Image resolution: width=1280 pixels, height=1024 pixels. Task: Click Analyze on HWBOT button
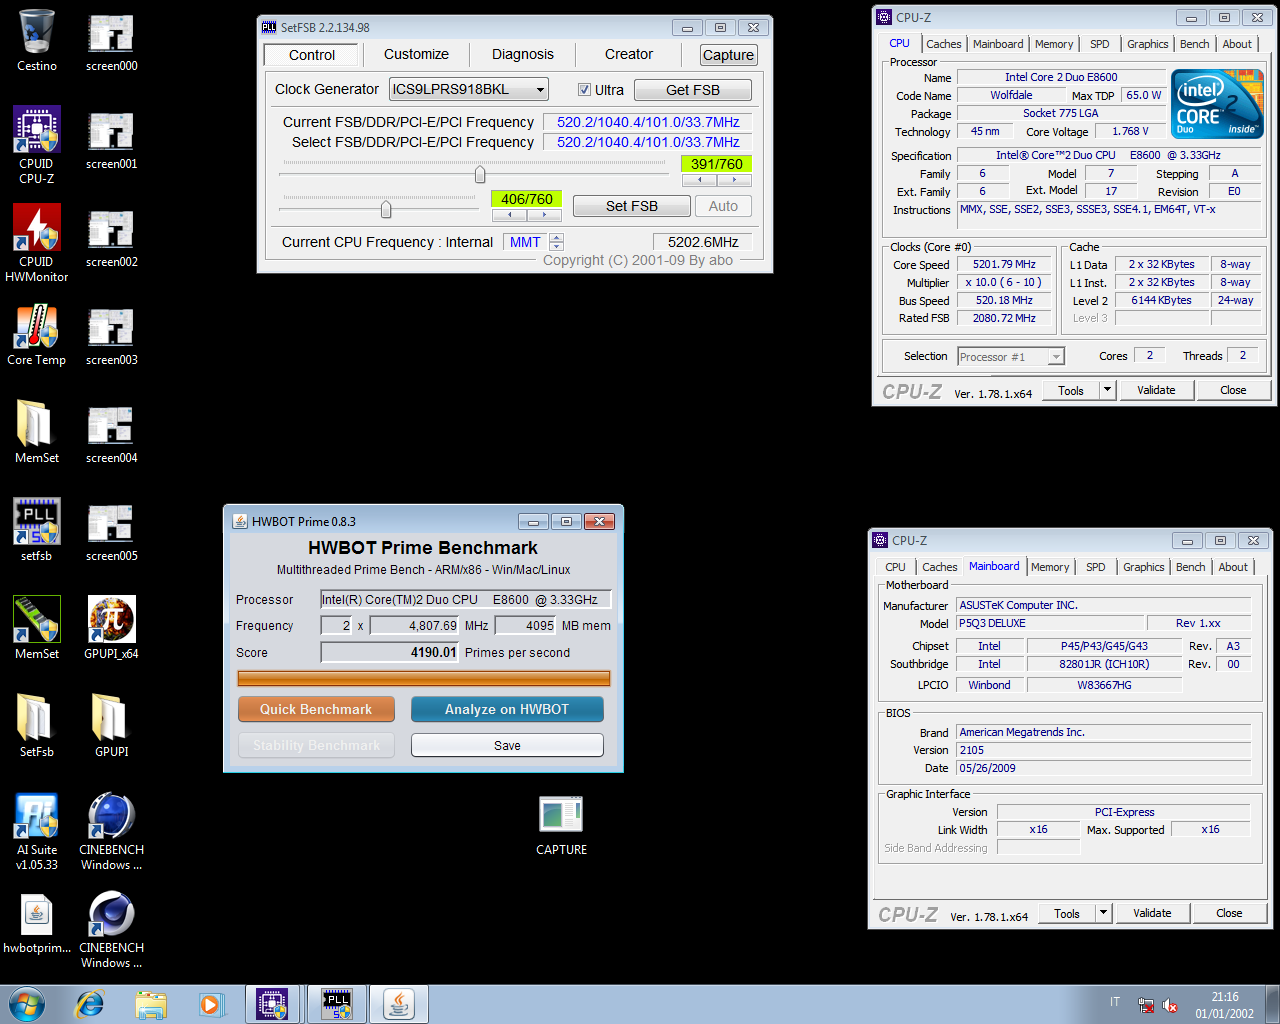pyautogui.click(x=507, y=709)
